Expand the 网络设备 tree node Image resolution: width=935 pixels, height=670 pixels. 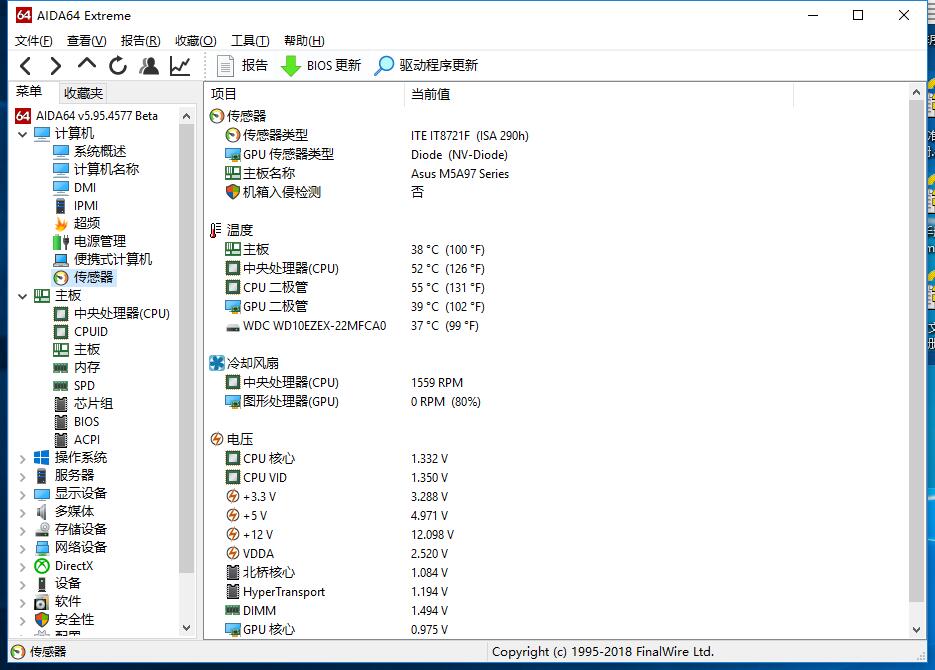[23, 548]
